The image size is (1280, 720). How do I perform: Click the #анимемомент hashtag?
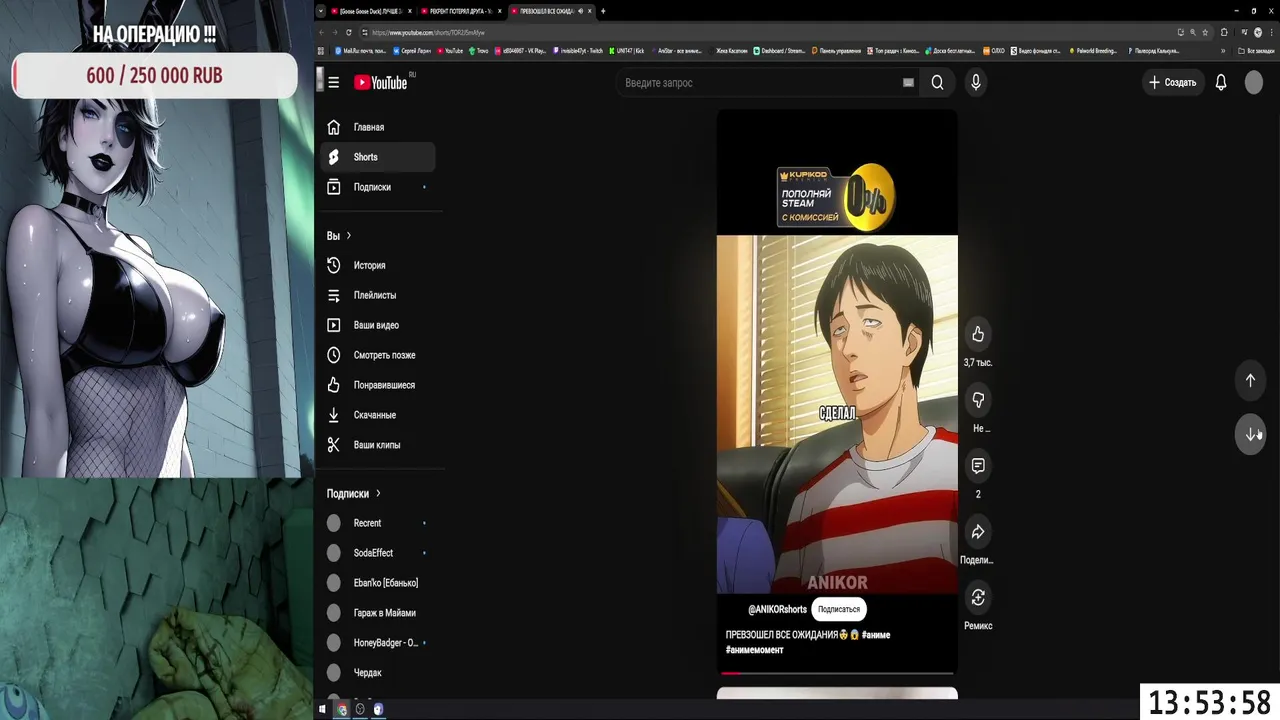[755, 650]
